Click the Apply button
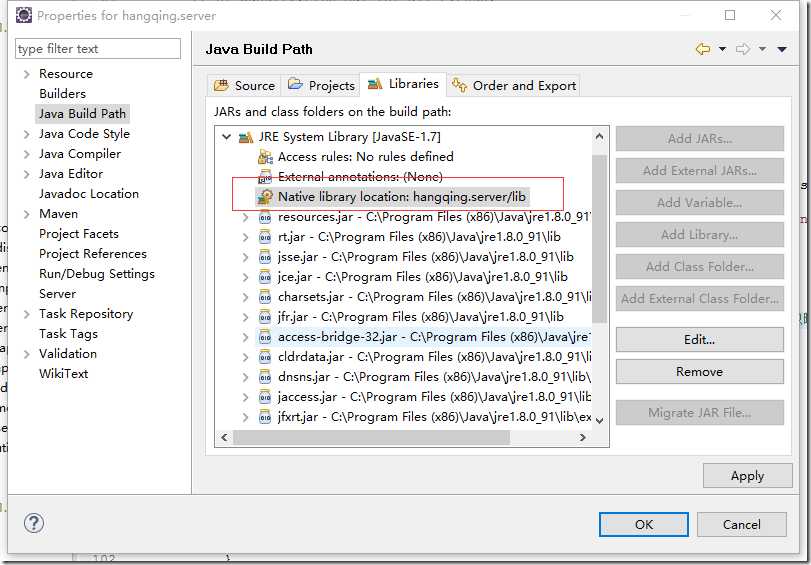Viewport: 811px width, 565px height. click(x=747, y=475)
